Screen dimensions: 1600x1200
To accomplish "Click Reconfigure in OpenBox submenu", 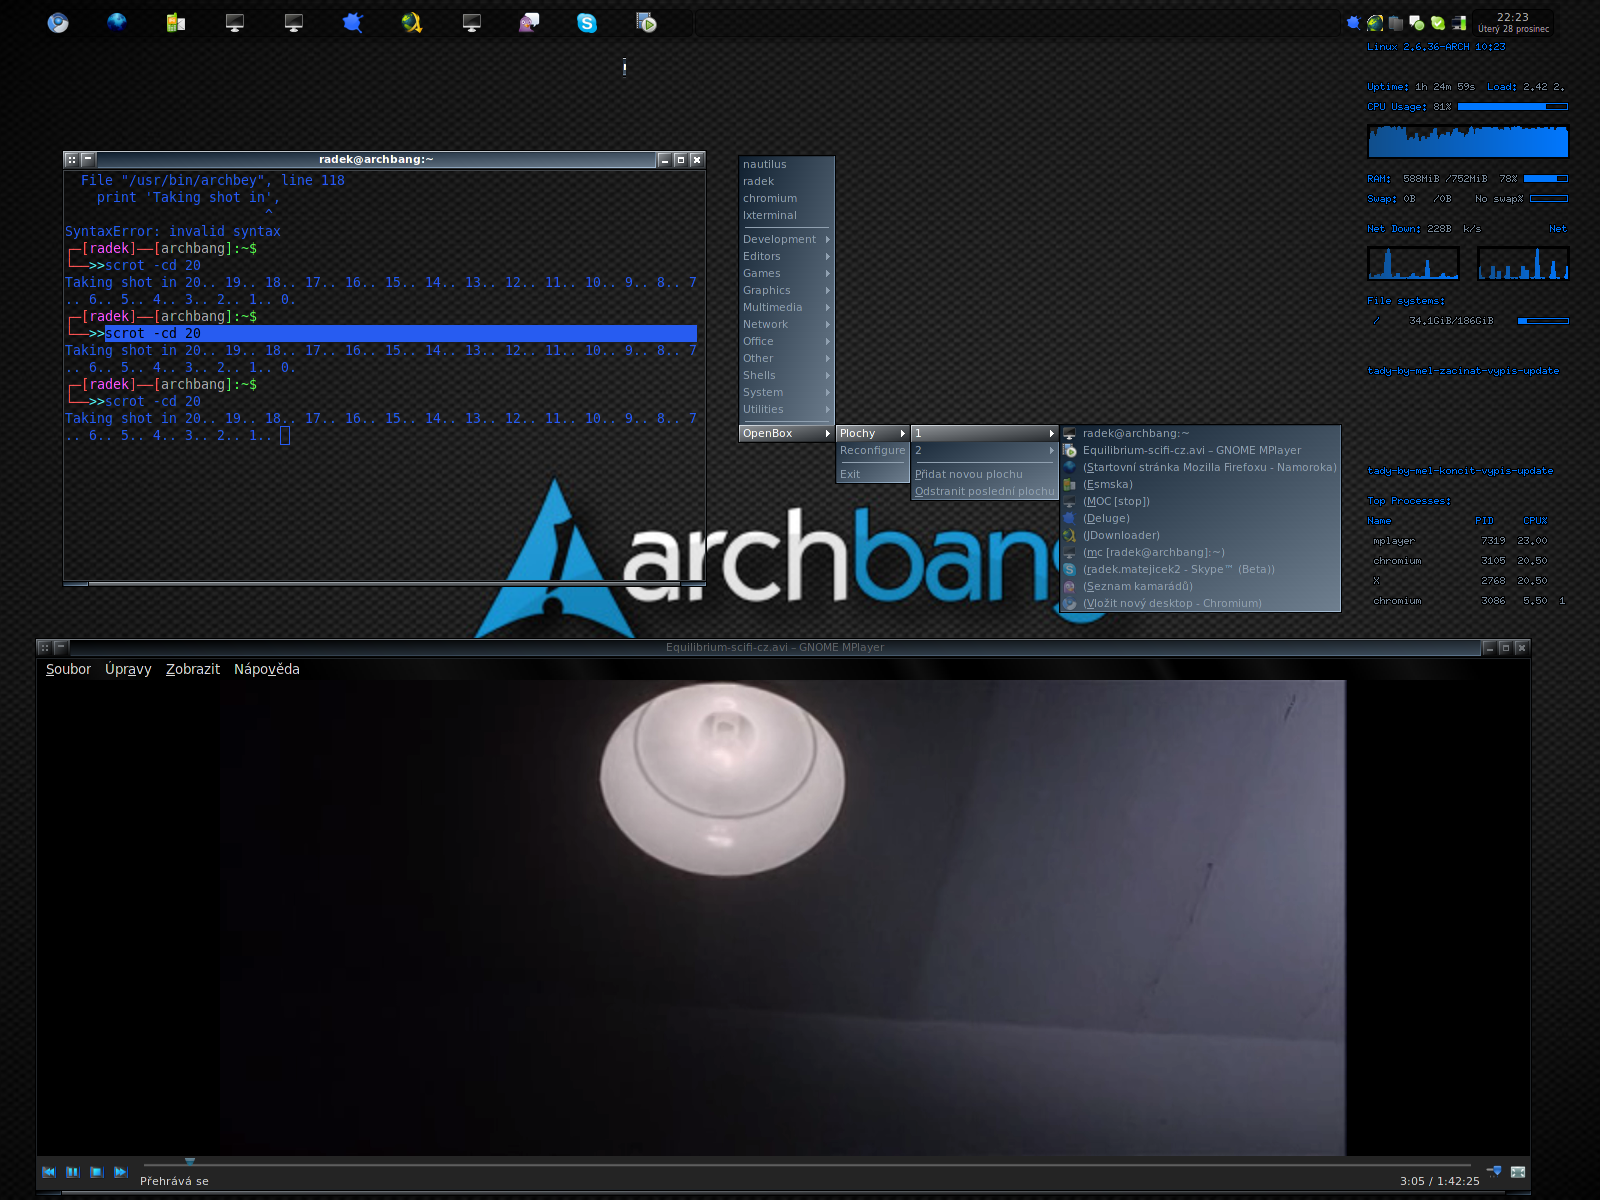I will [x=872, y=450].
